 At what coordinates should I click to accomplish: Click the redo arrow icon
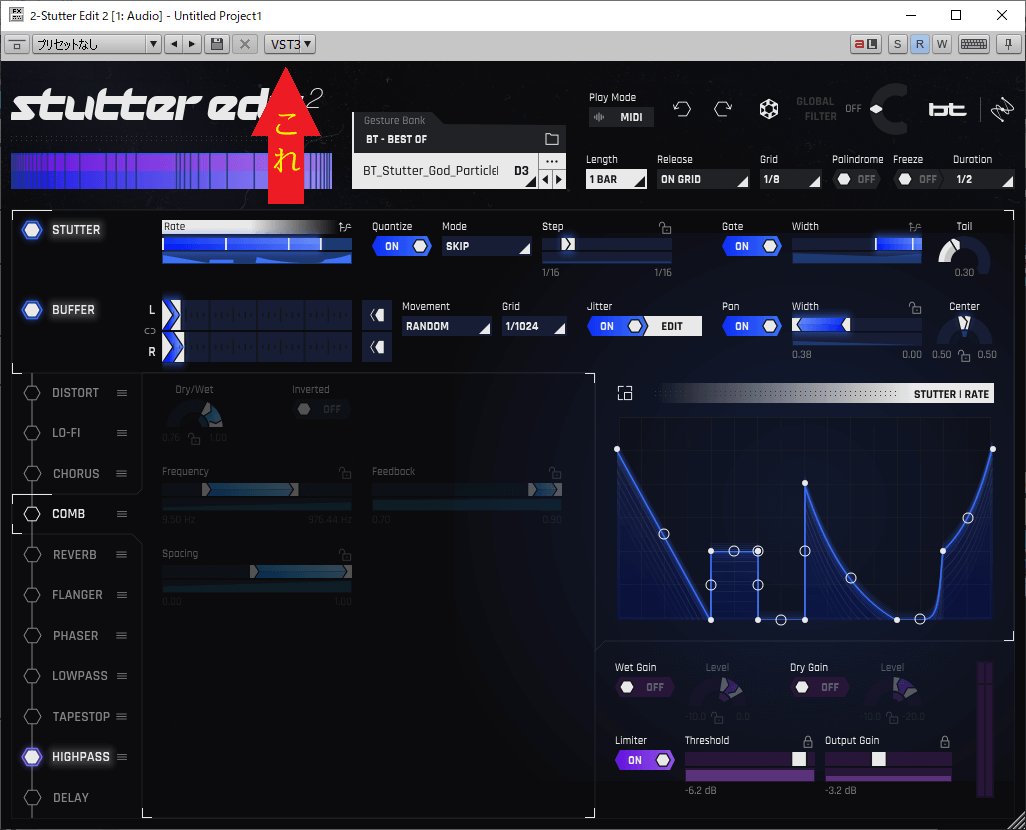click(x=723, y=109)
